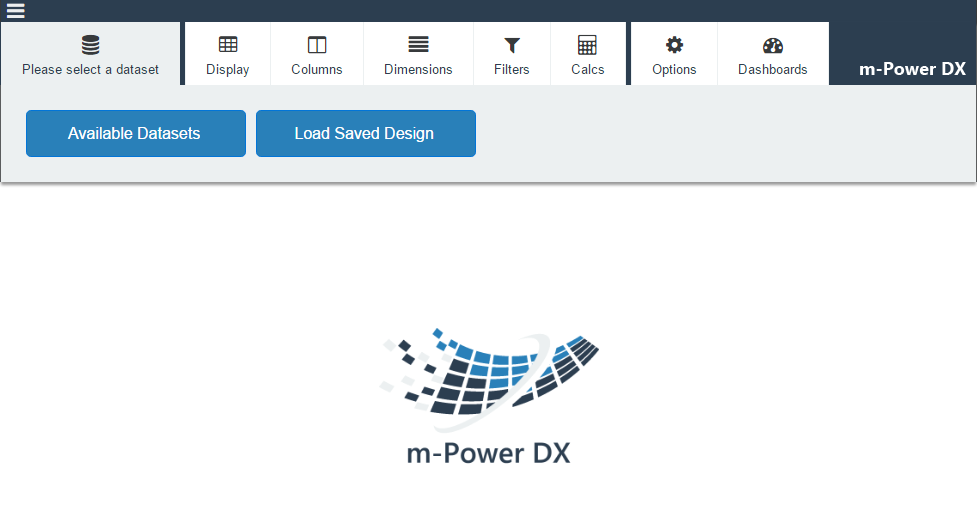
Task: Open the Options tab label
Action: 674,69
